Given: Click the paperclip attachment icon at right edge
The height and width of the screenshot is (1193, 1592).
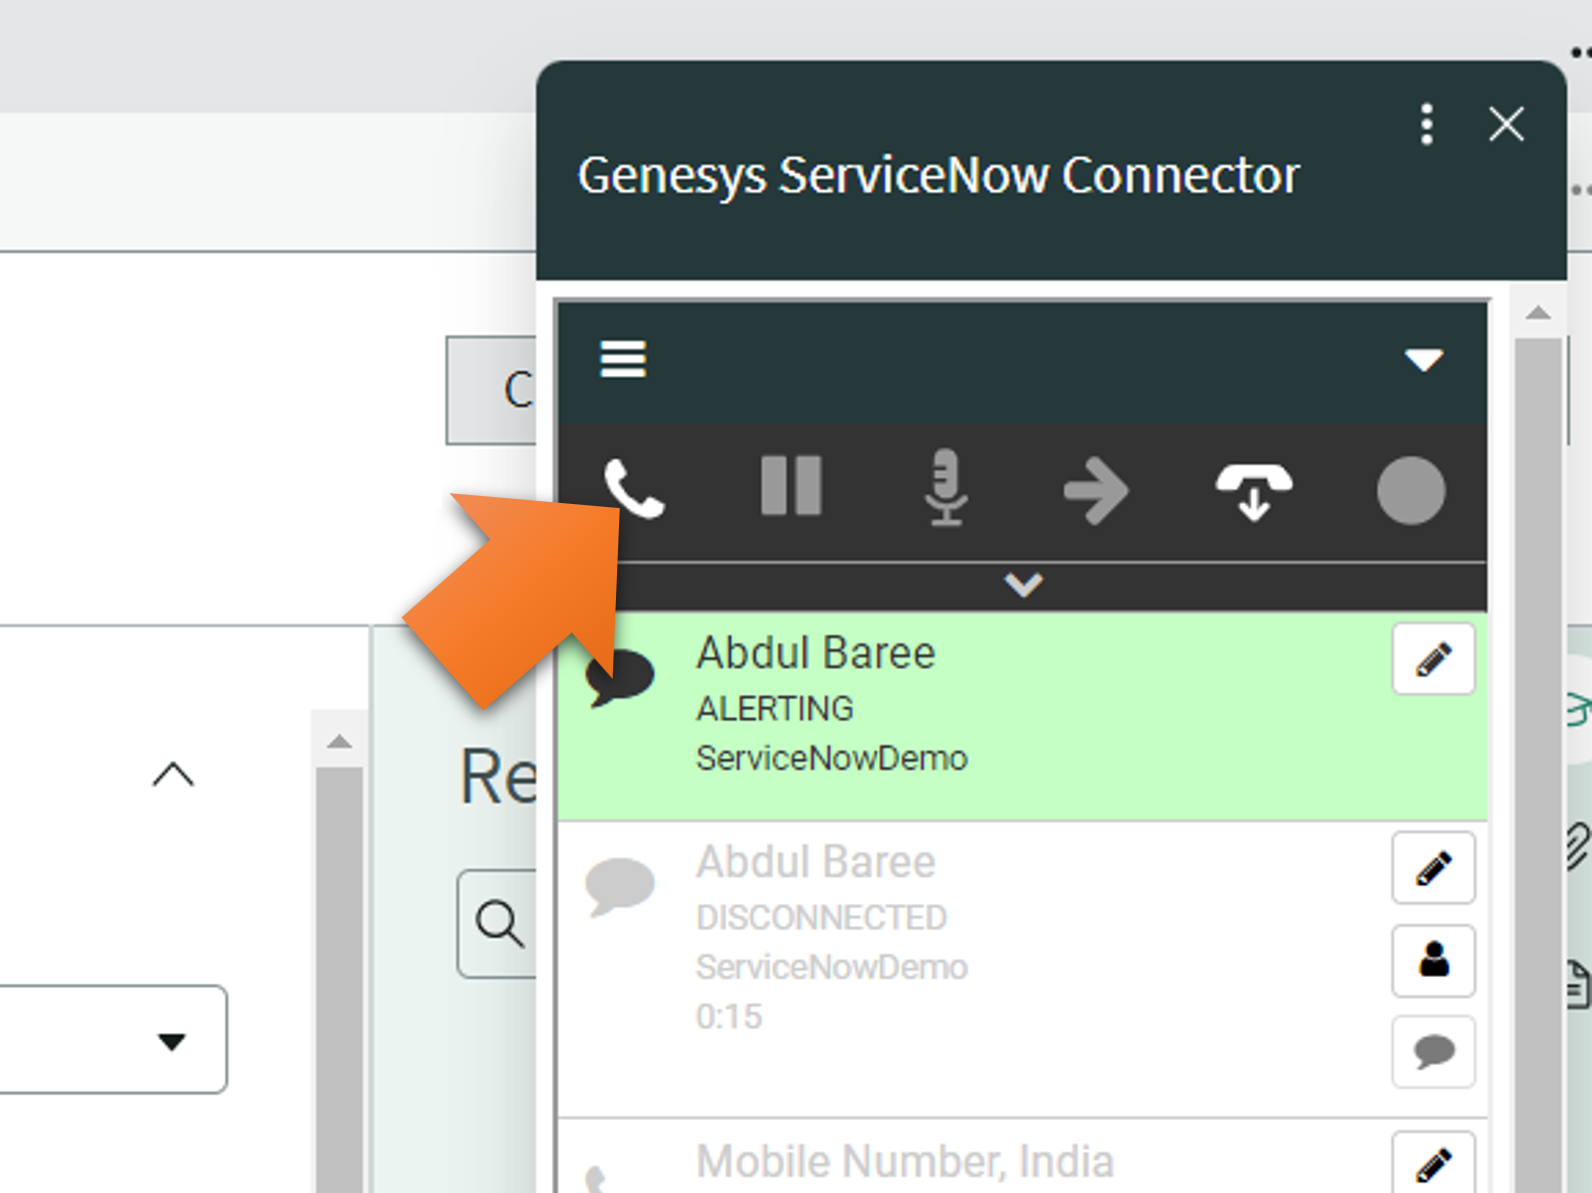Looking at the screenshot, I should (1577, 846).
